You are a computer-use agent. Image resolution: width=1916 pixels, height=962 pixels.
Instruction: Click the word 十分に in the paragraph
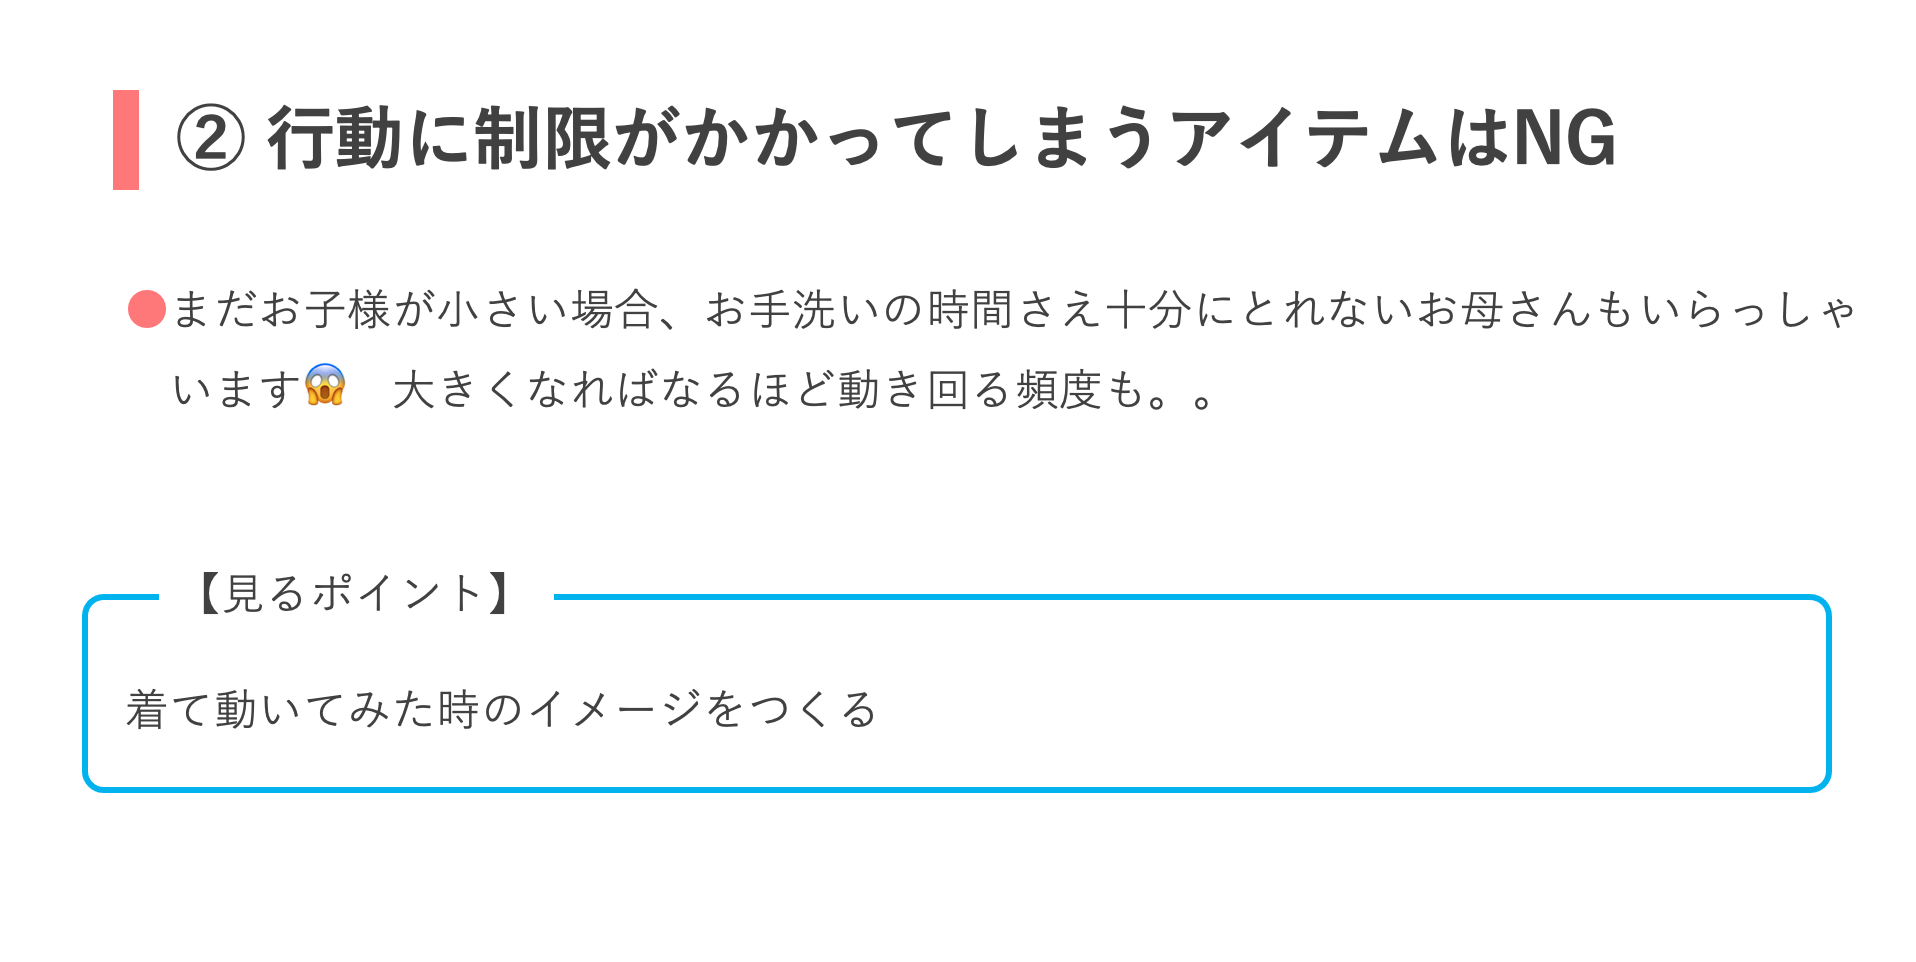(x=1170, y=310)
